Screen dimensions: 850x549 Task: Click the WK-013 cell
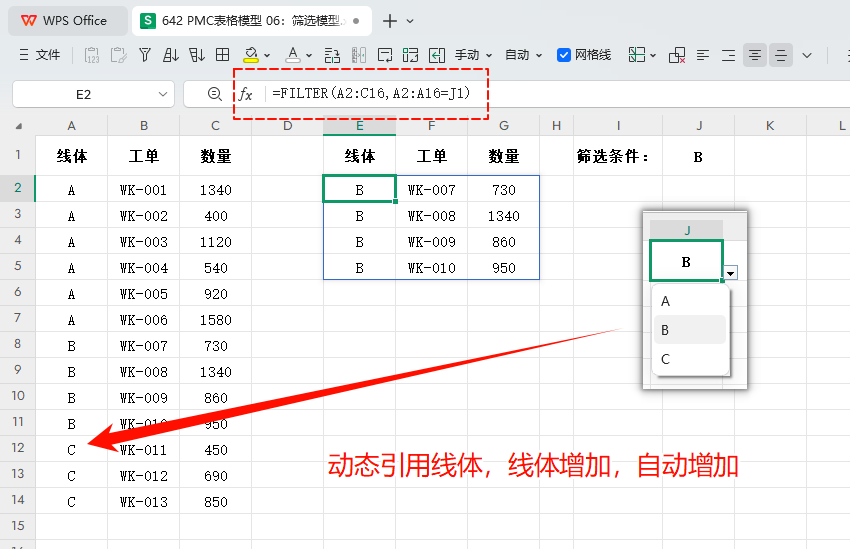coord(144,502)
